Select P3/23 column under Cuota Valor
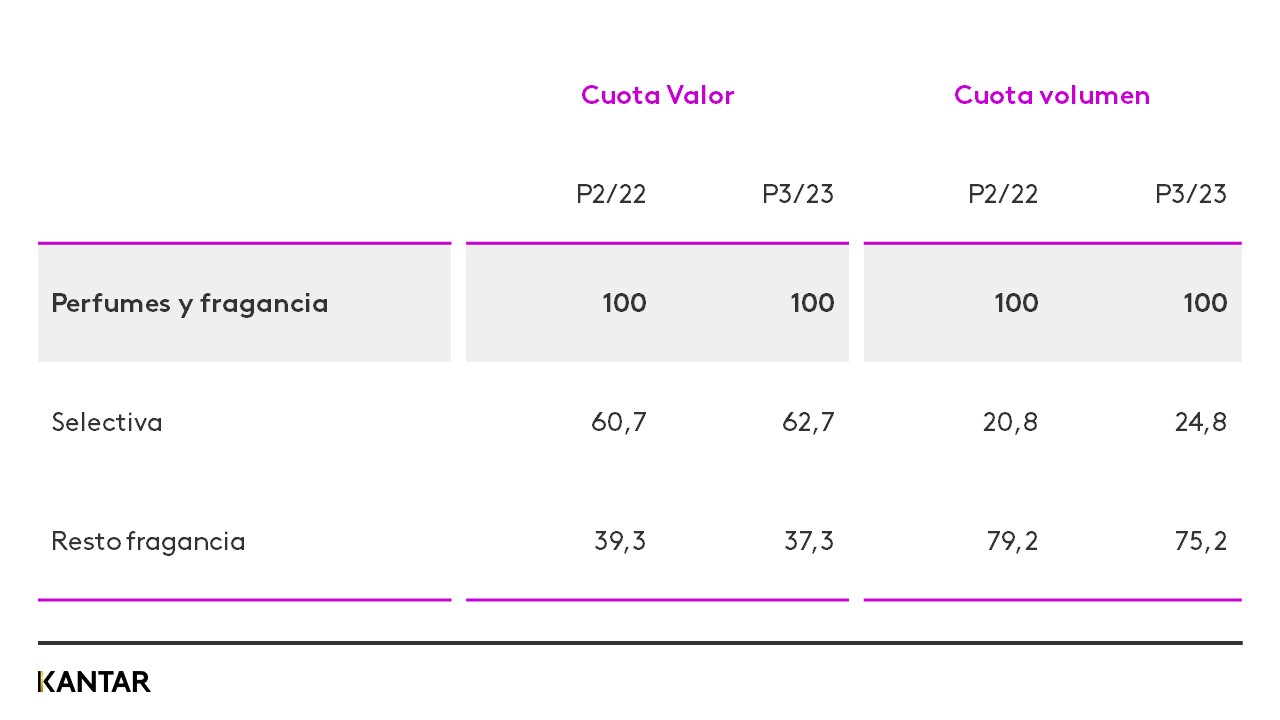This screenshot has width=1280, height=720. click(798, 194)
